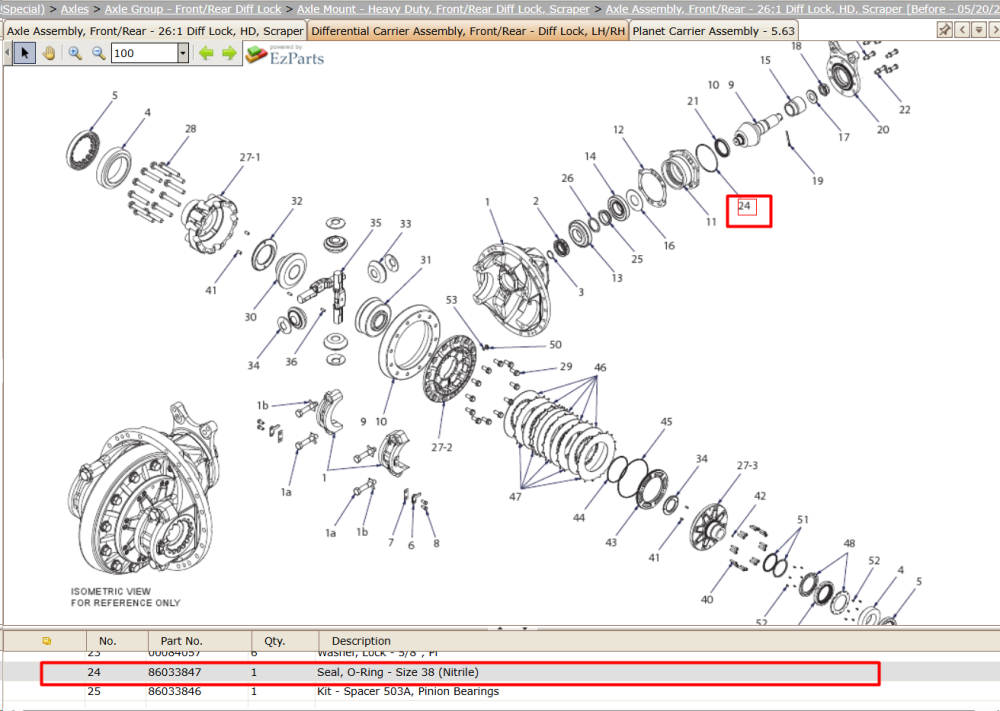1000x711 pixels.
Task: Select the pointer arrow tool
Action: click(25, 53)
